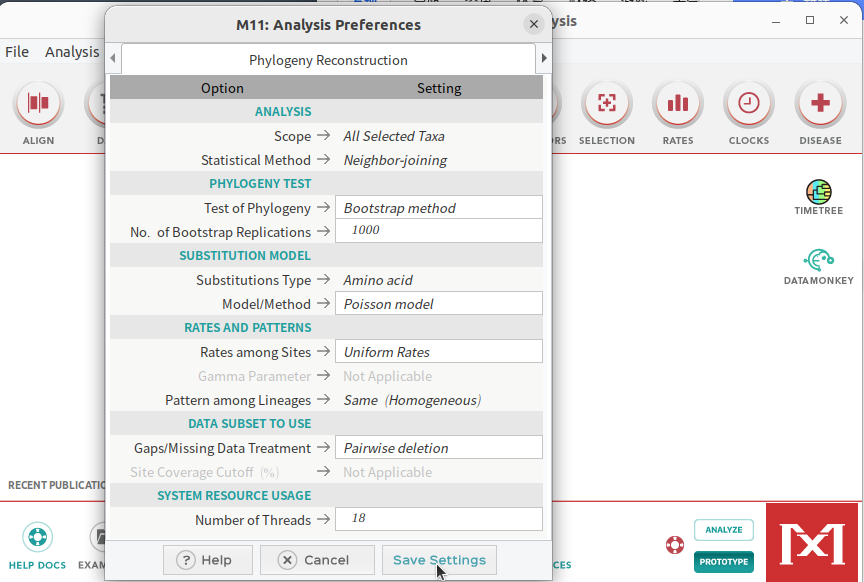Switch to Prototype mode

pyautogui.click(x=723, y=561)
